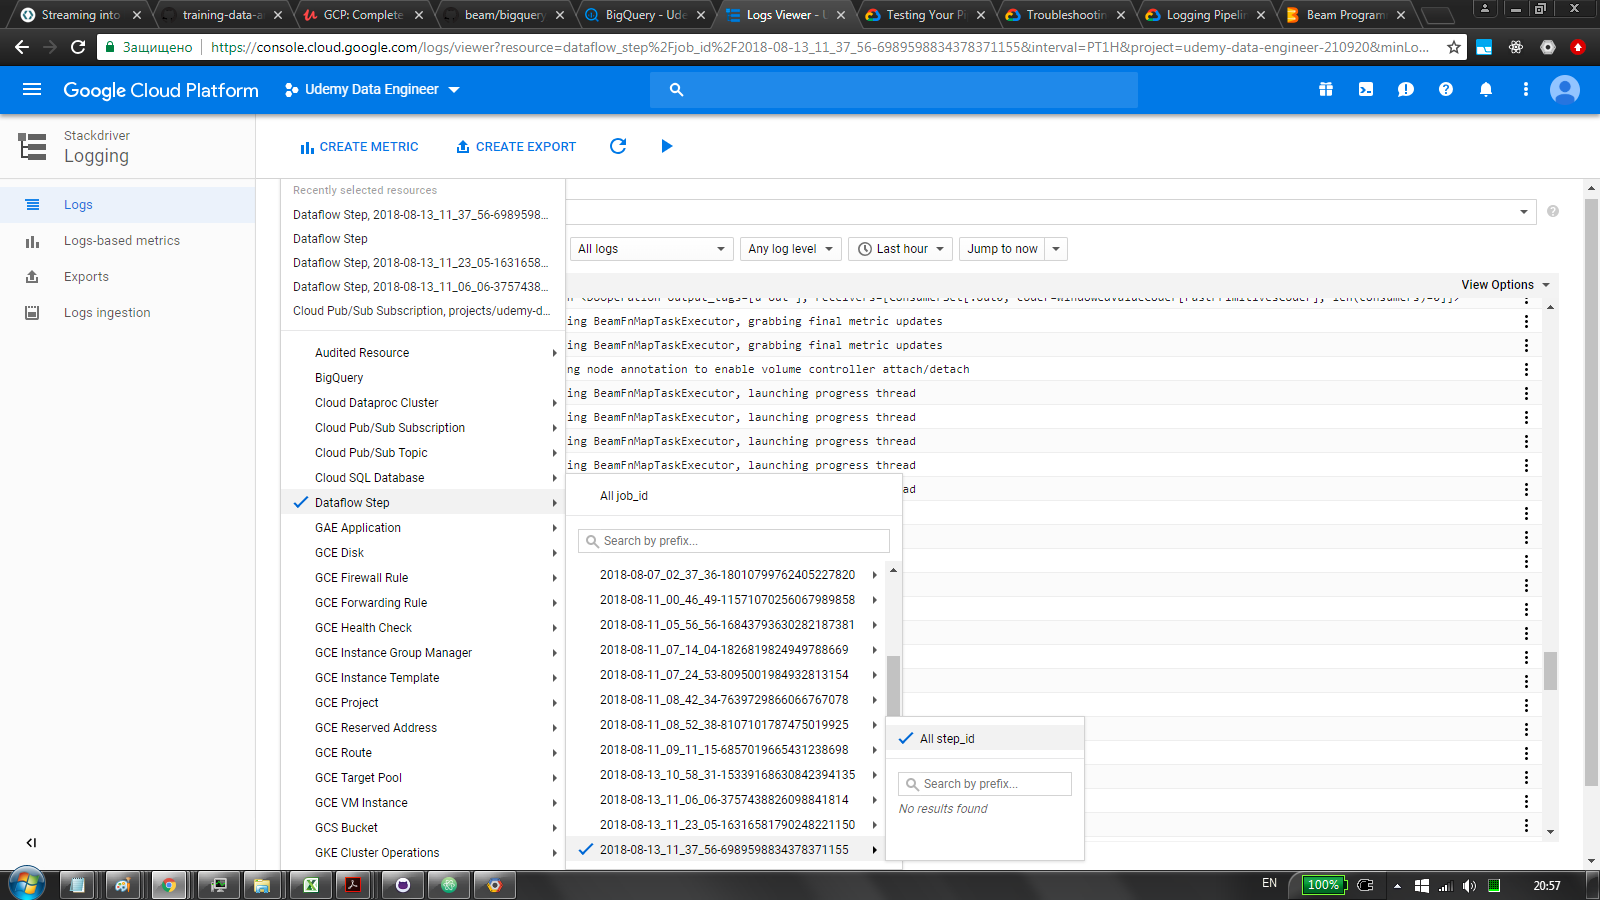
Task: Open the Google Cloud navigation hamburger menu
Action: coord(32,90)
